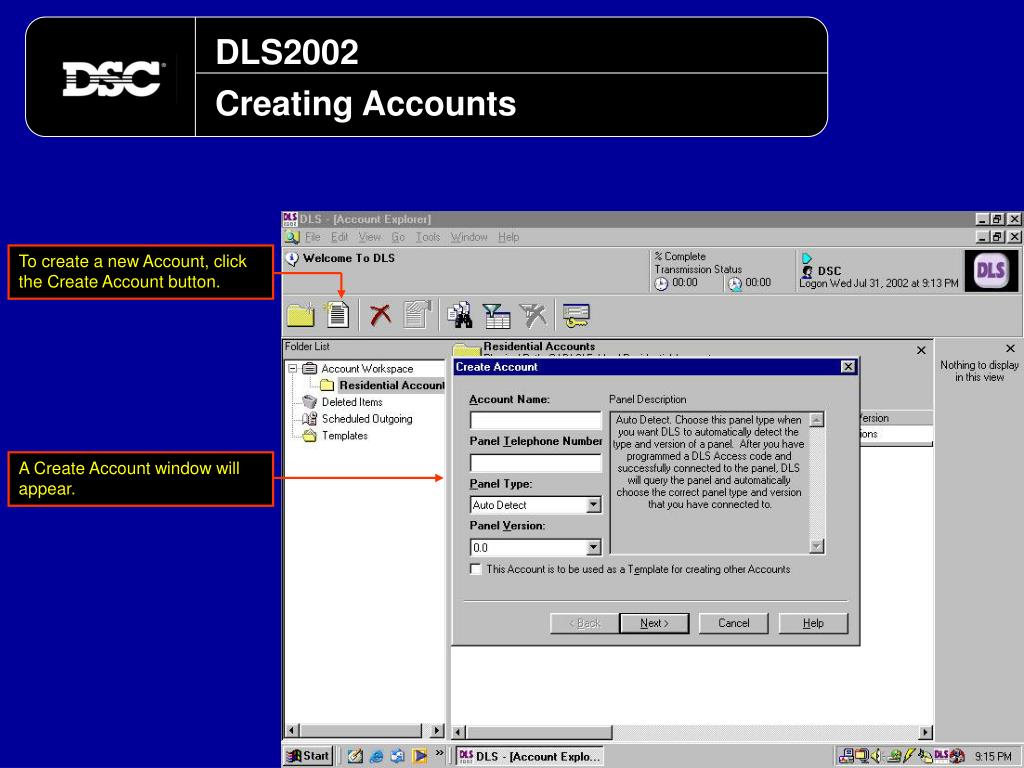Open the Go menu
Image resolution: width=1024 pixels, height=768 pixels.
click(x=398, y=237)
